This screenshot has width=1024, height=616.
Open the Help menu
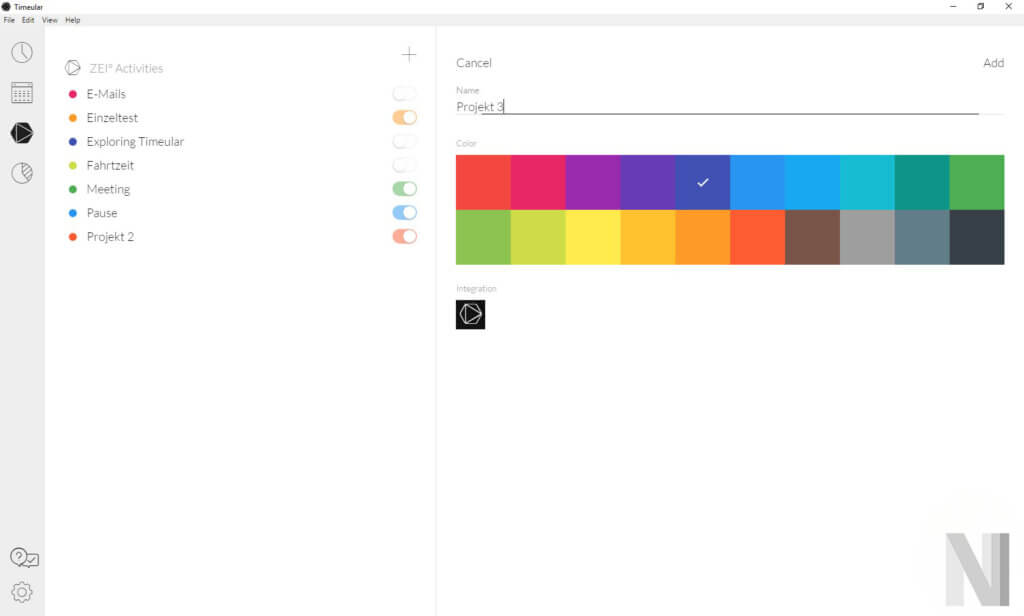click(72, 20)
